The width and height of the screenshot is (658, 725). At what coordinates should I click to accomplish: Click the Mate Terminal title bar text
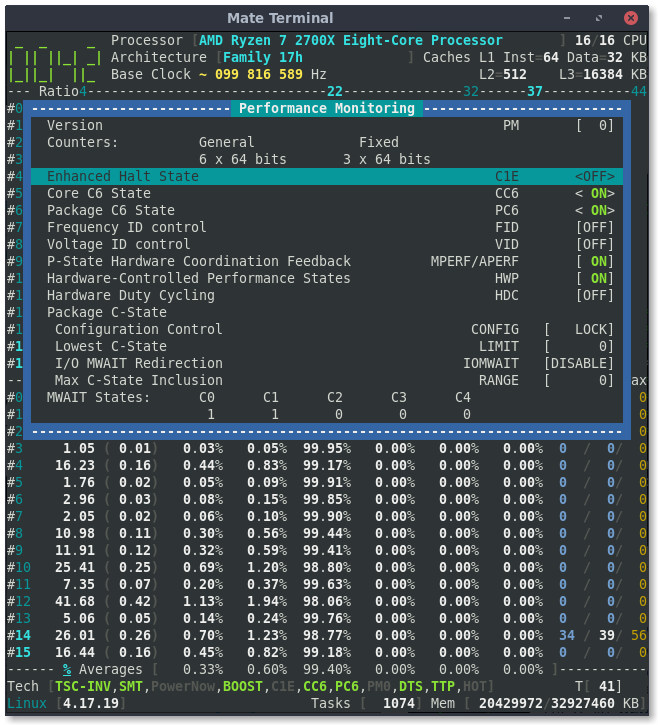[280, 18]
